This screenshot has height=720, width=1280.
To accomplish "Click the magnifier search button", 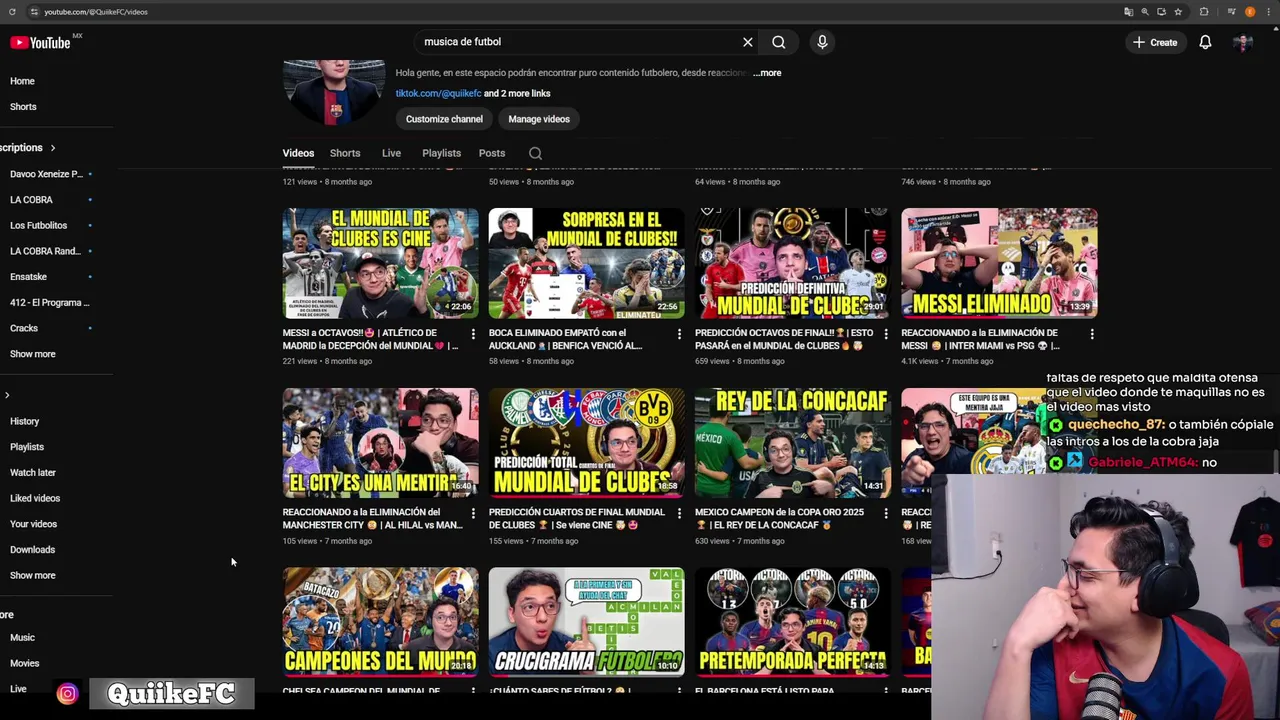I will click(778, 42).
